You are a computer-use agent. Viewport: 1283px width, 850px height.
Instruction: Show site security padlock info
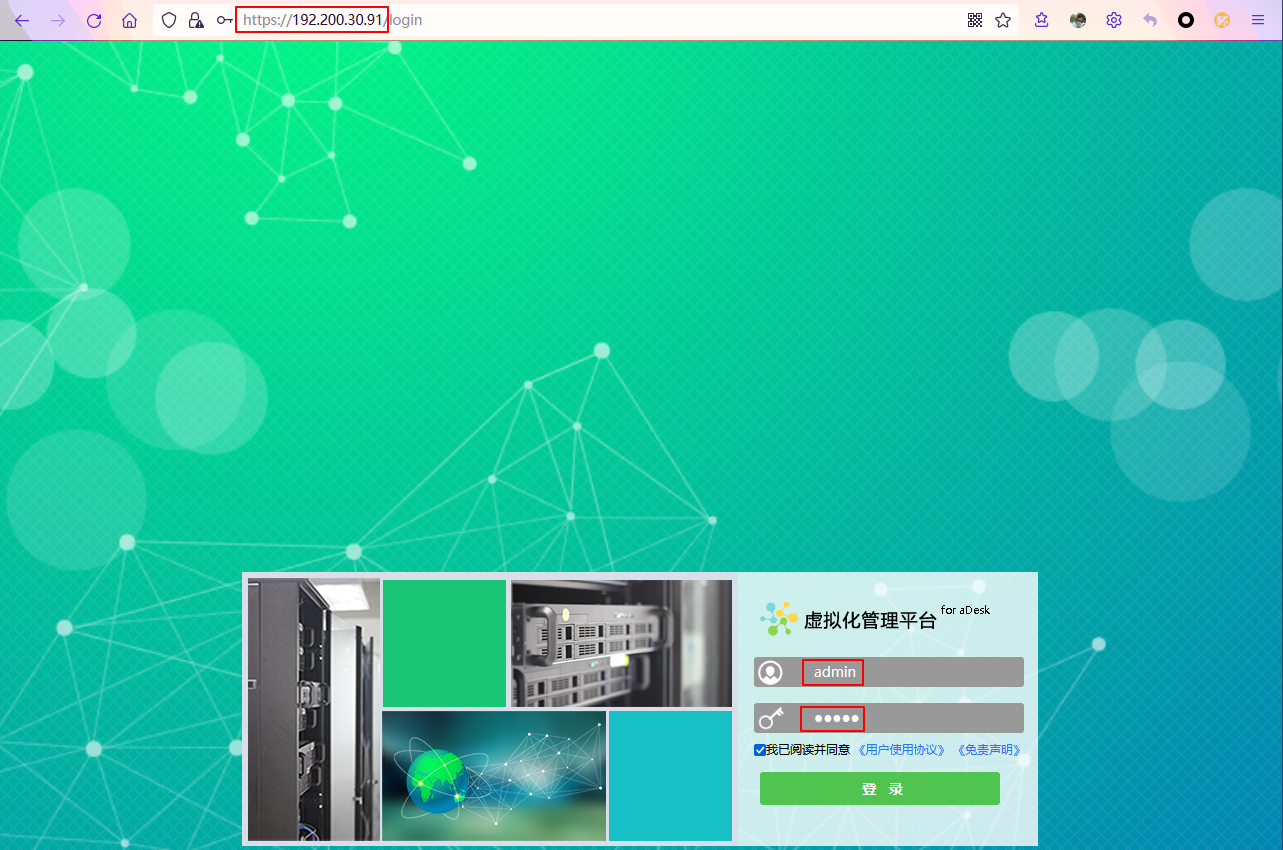(196, 20)
